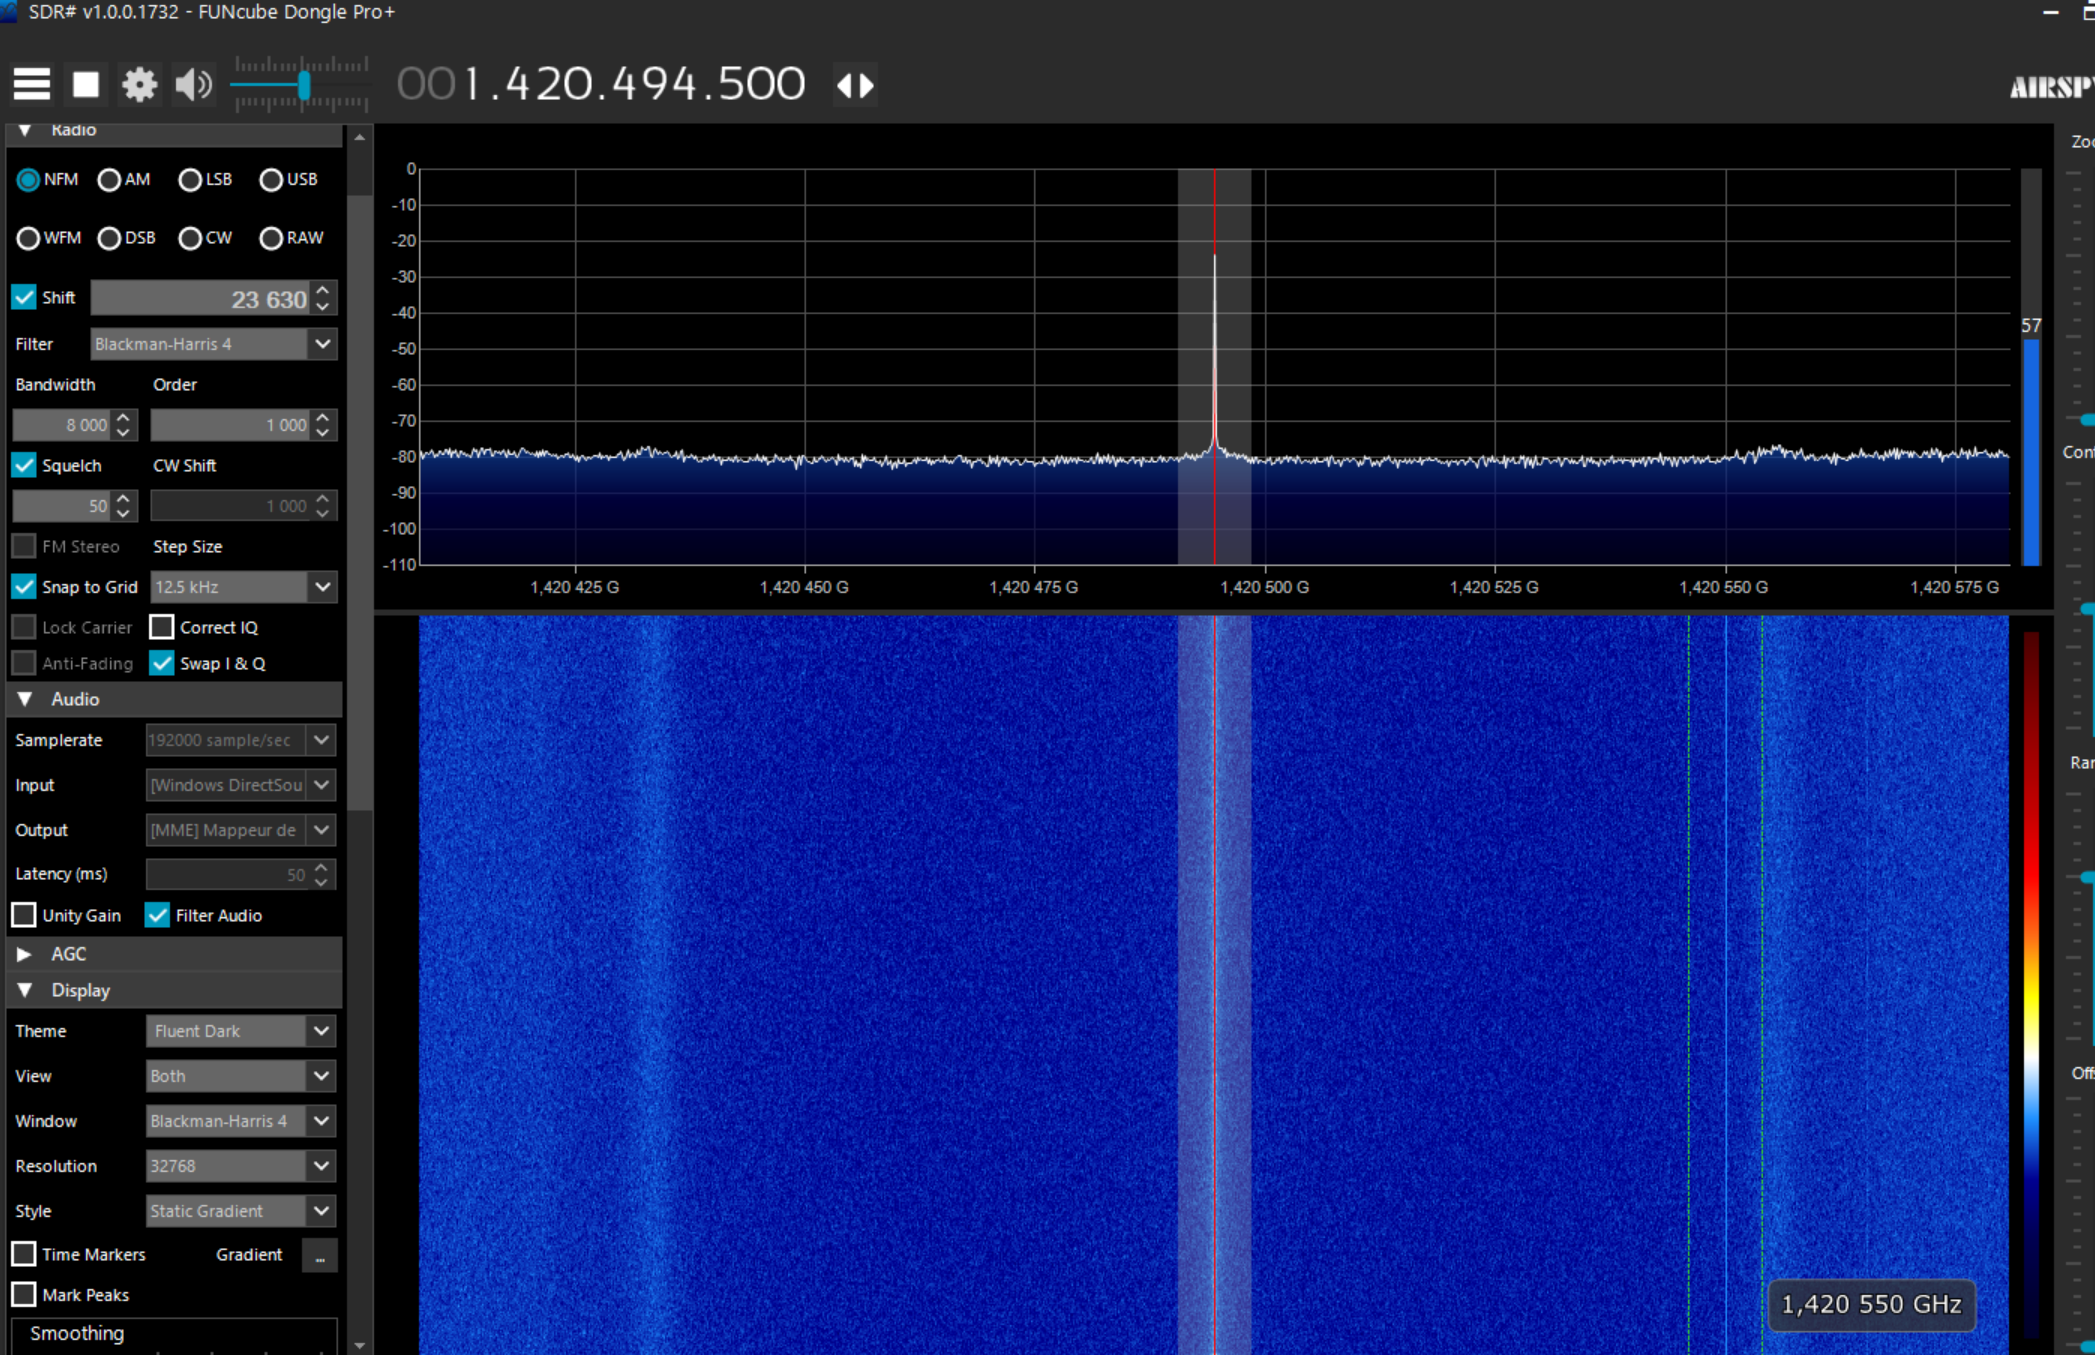Image resolution: width=2095 pixels, height=1355 pixels.
Task: Mute audio with the speaker icon
Action: [x=193, y=85]
